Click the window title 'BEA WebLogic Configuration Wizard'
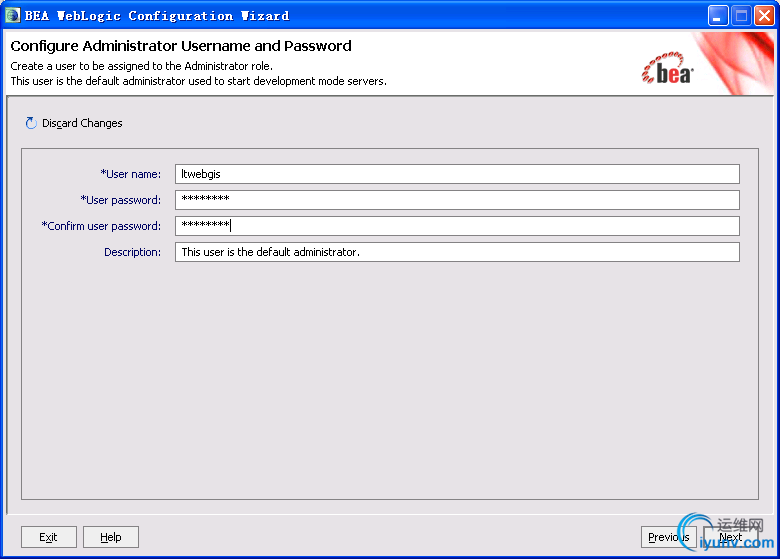780x559 pixels. (157, 16)
